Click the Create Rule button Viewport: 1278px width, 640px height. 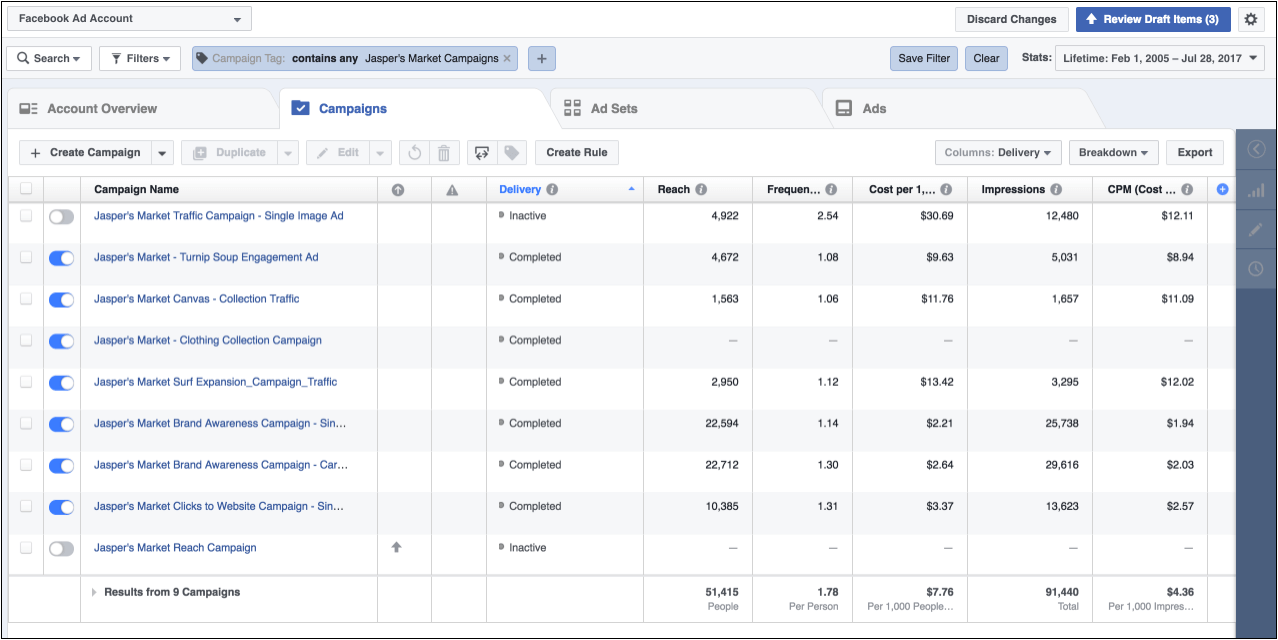[577, 153]
